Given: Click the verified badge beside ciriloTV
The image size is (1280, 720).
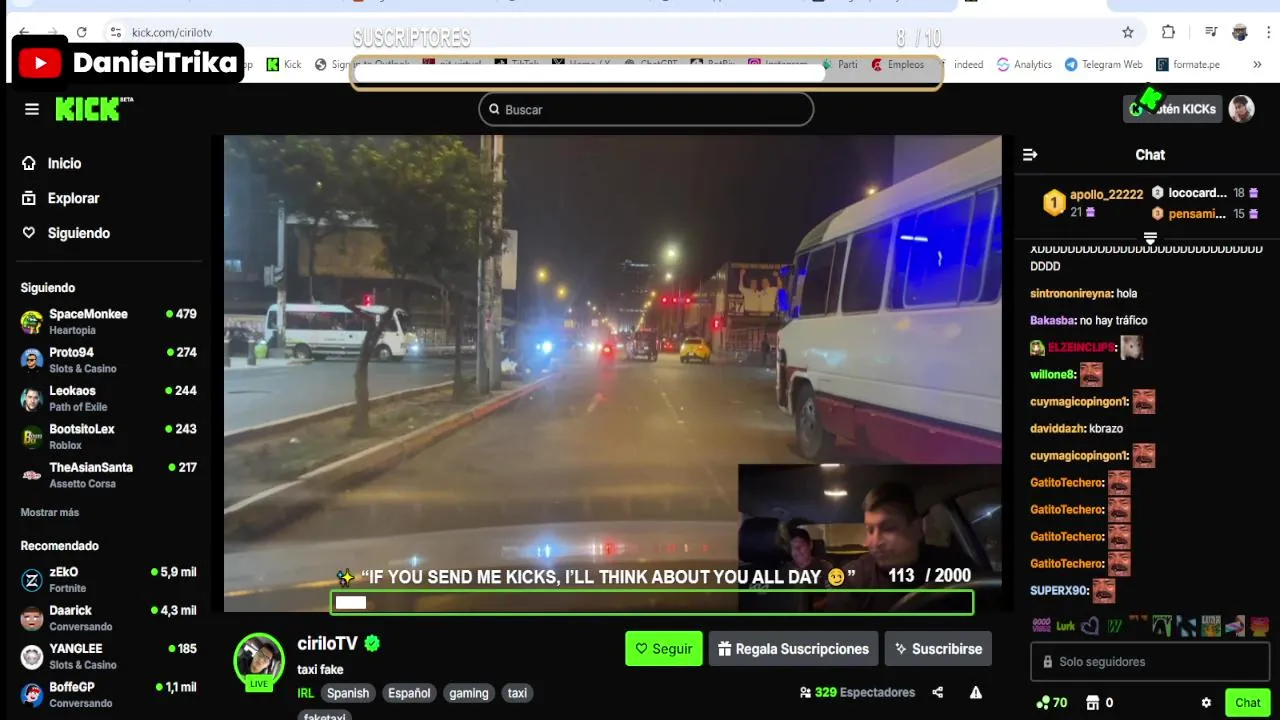Looking at the screenshot, I should [x=372, y=643].
